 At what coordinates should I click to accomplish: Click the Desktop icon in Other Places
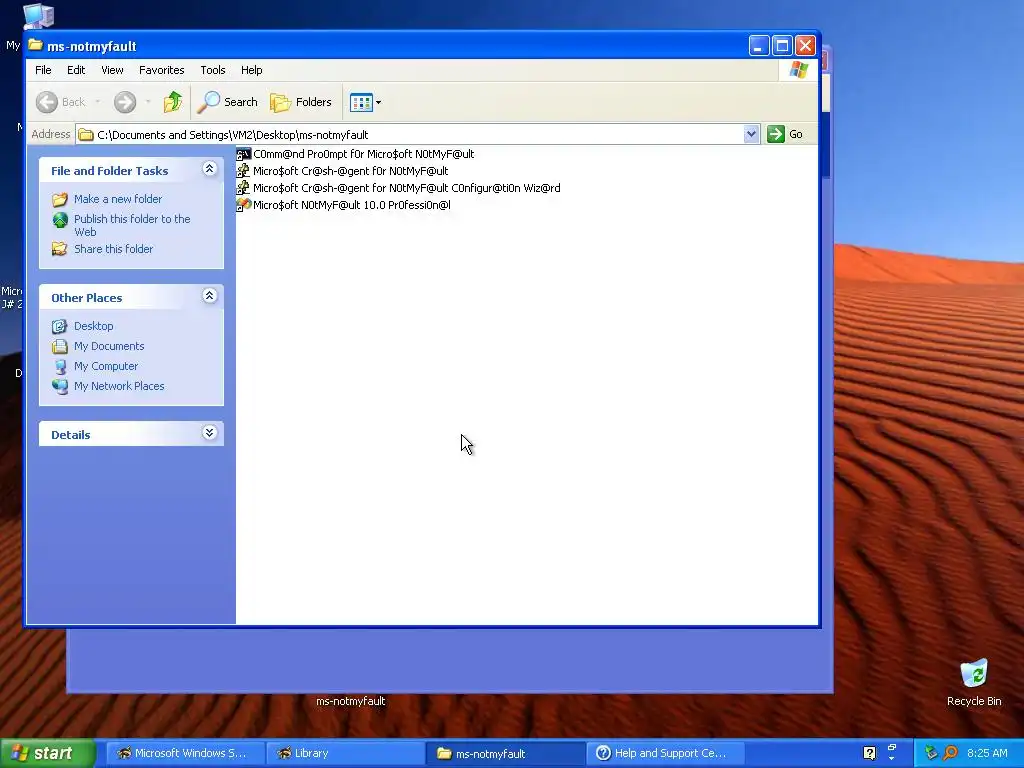point(60,326)
